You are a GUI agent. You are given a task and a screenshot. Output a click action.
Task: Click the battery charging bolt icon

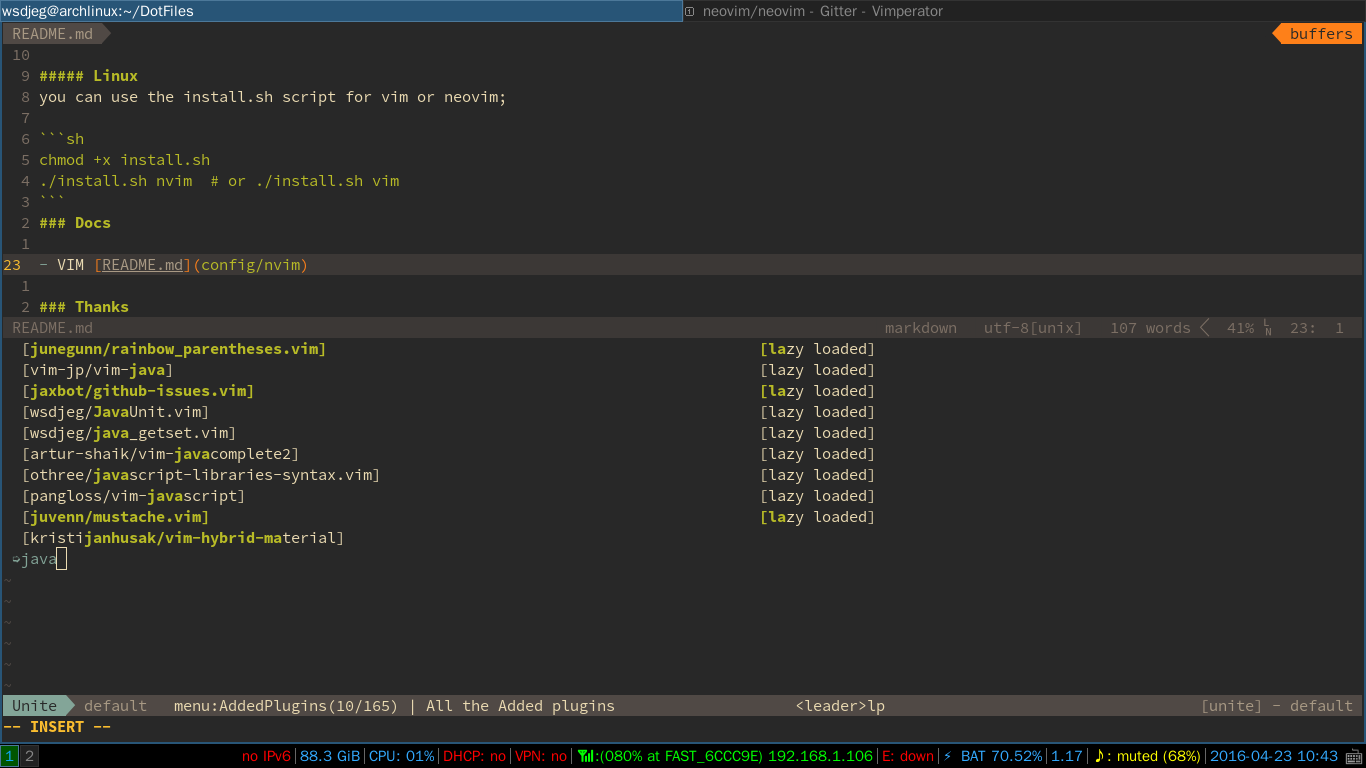[x=948, y=756]
